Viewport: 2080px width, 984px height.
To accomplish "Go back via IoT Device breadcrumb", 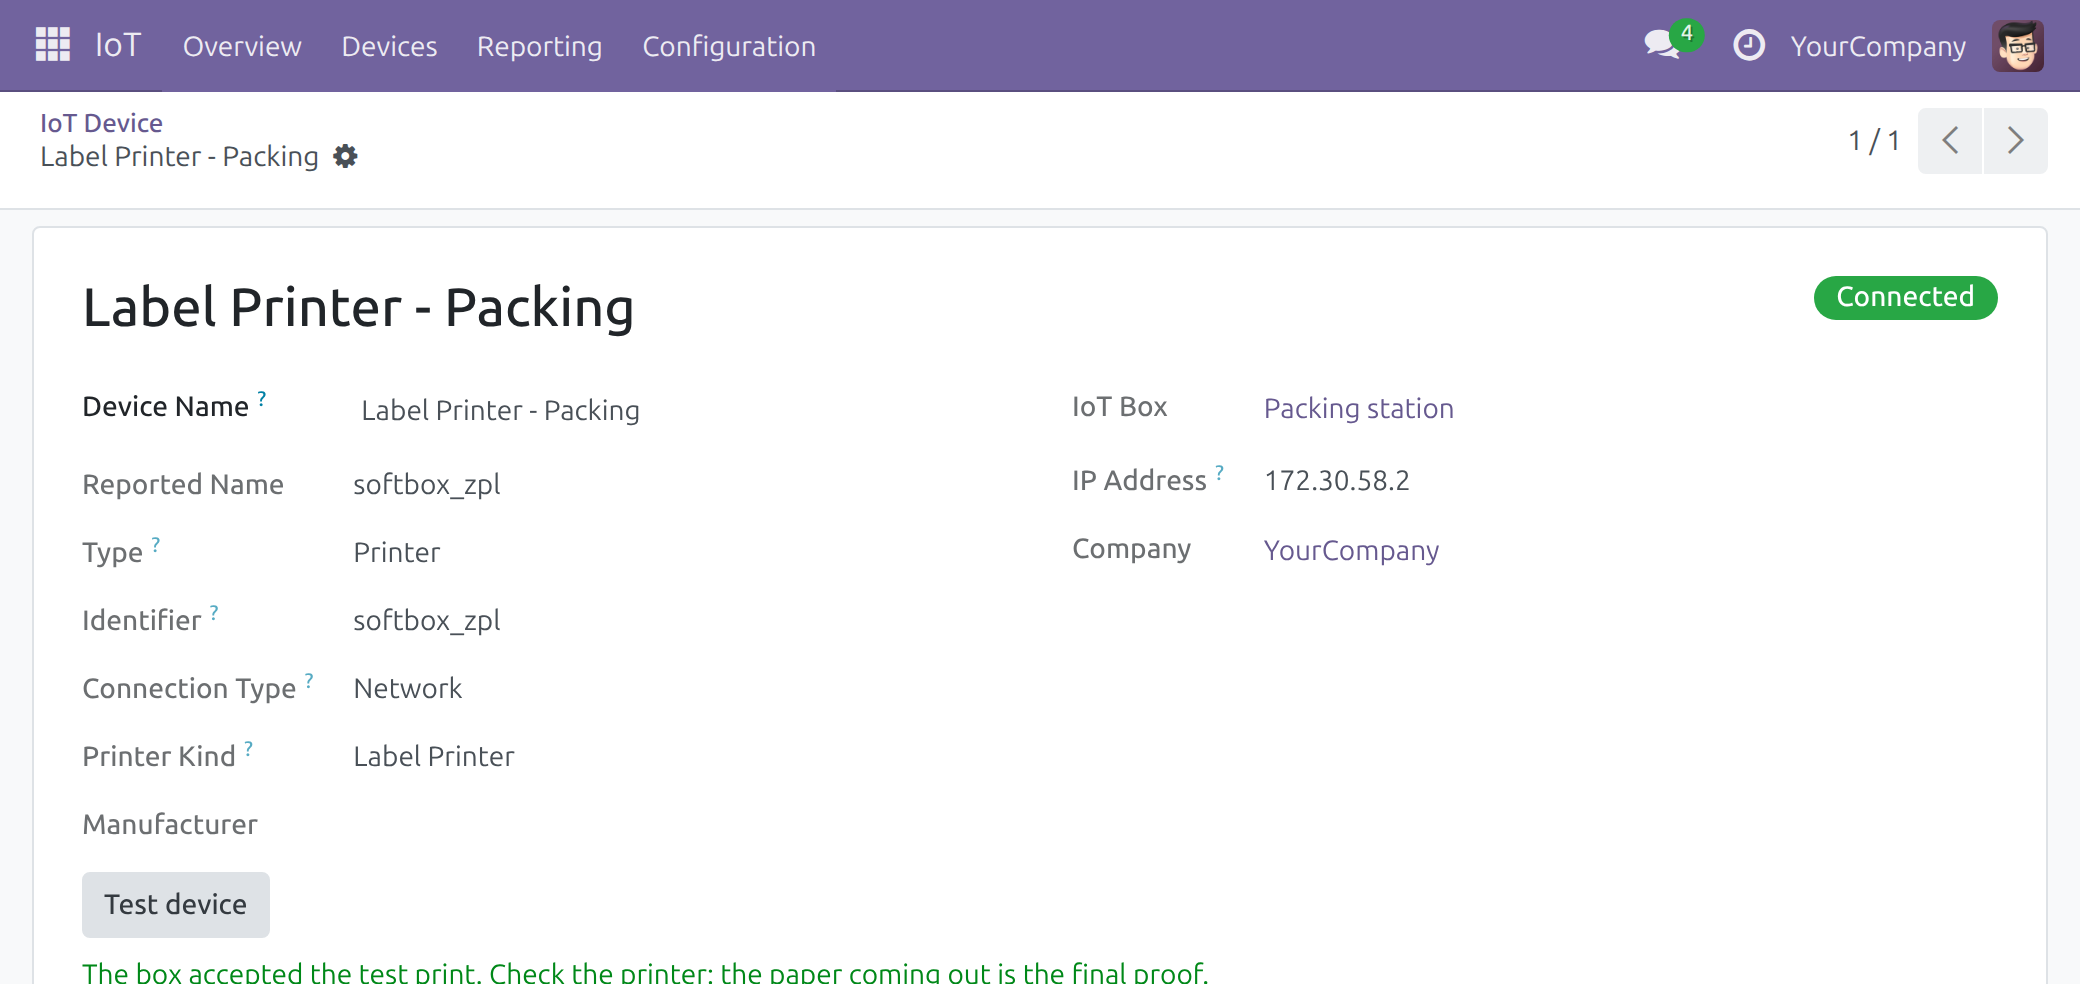I will [101, 122].
